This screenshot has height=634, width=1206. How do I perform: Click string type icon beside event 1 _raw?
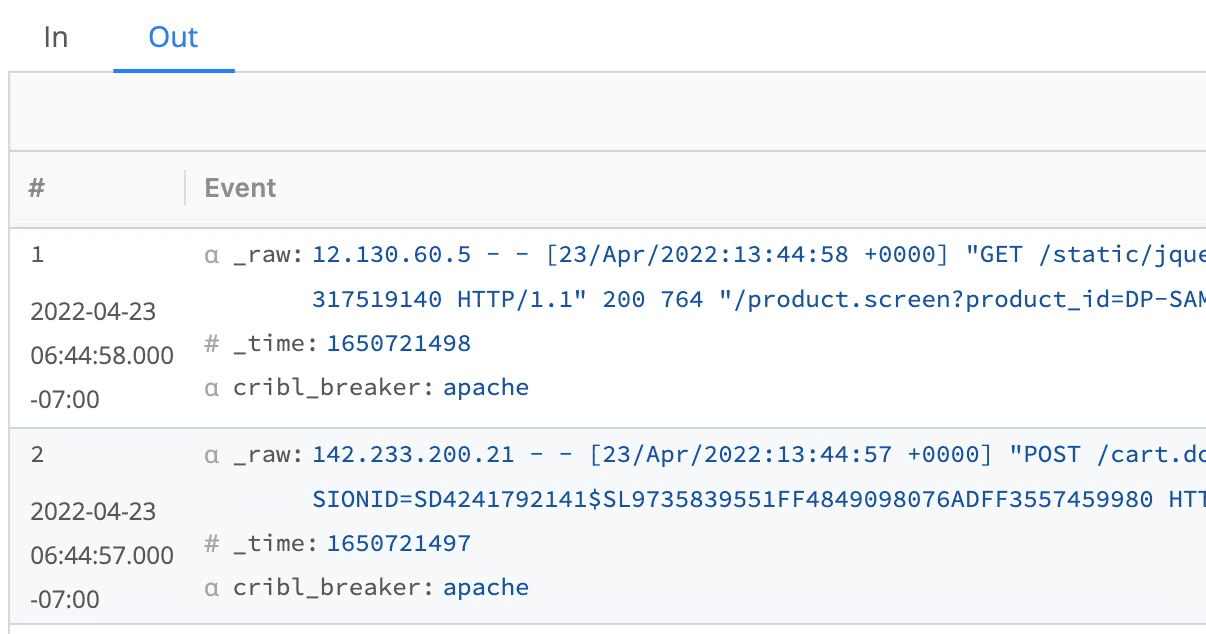pyautogui.click(x=211, y=255)
